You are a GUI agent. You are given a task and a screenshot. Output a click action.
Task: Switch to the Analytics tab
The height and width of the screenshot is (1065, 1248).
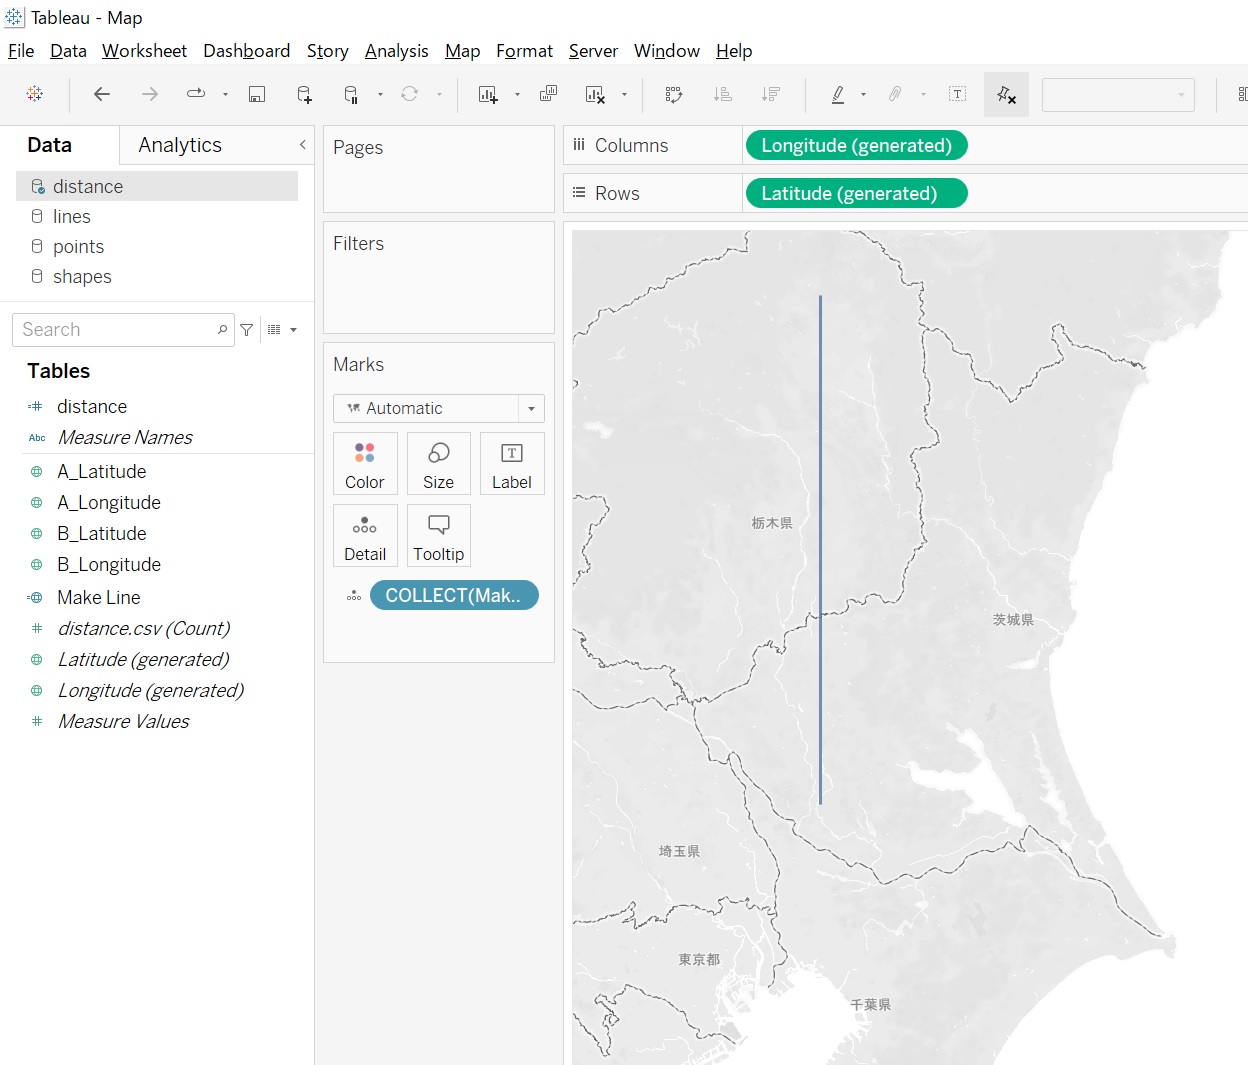coord(179,145)
